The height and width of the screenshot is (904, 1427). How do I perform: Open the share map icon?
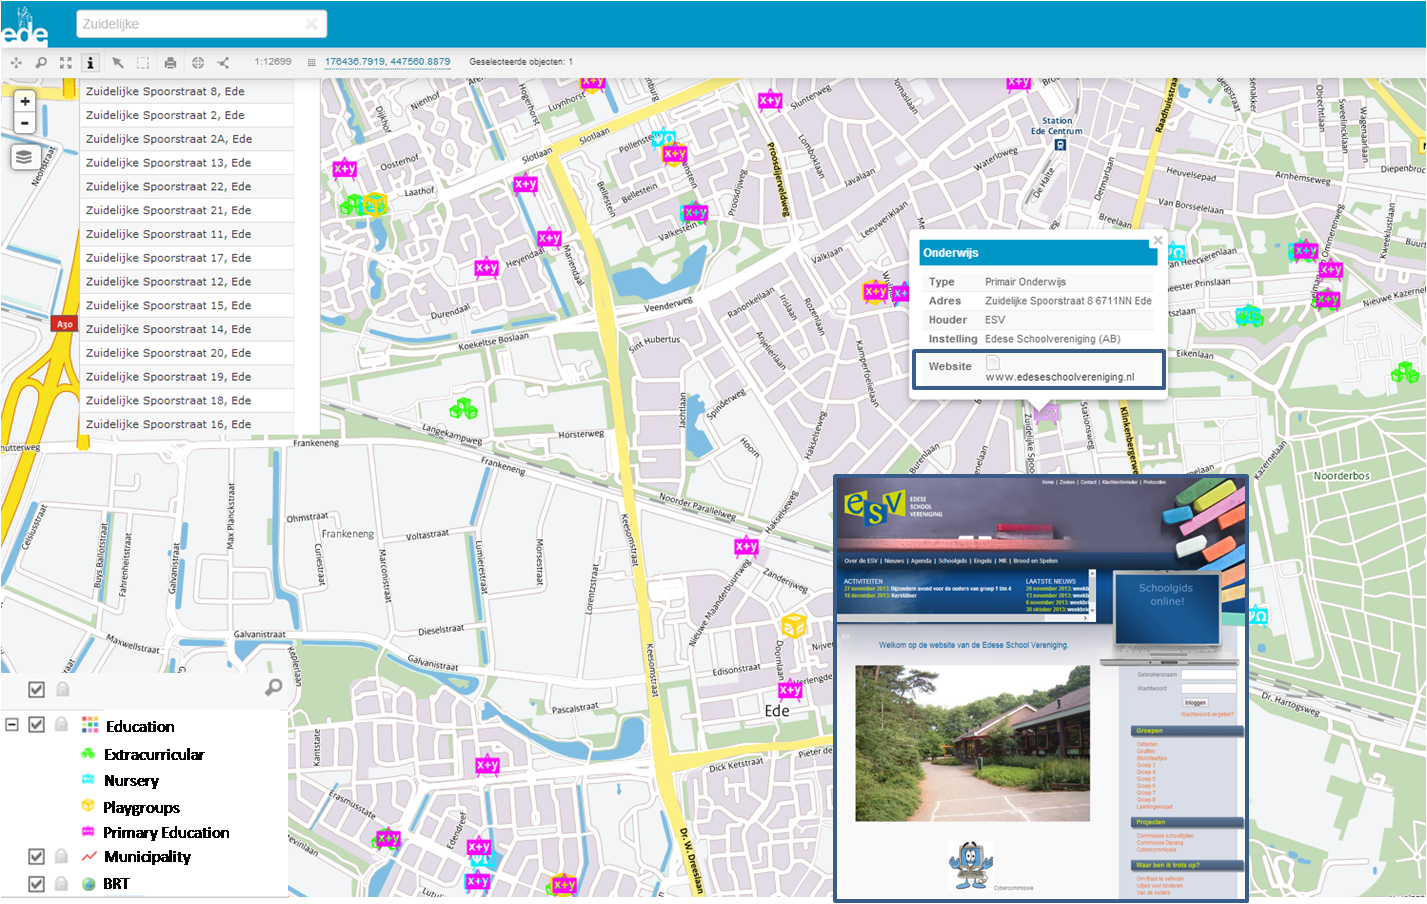pos(223,62)
